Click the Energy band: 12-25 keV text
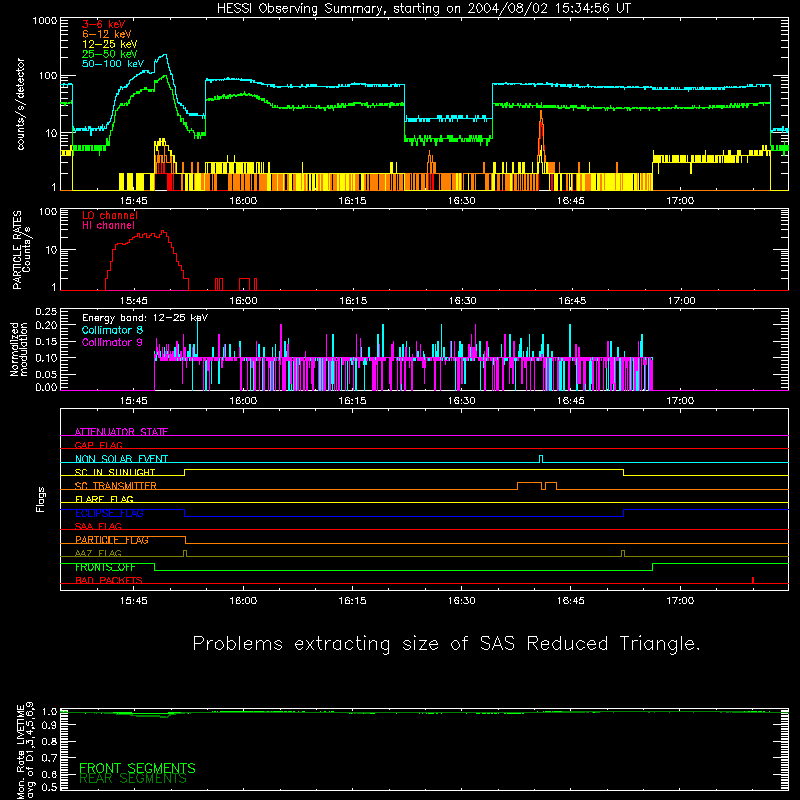 tap(145, 318)
